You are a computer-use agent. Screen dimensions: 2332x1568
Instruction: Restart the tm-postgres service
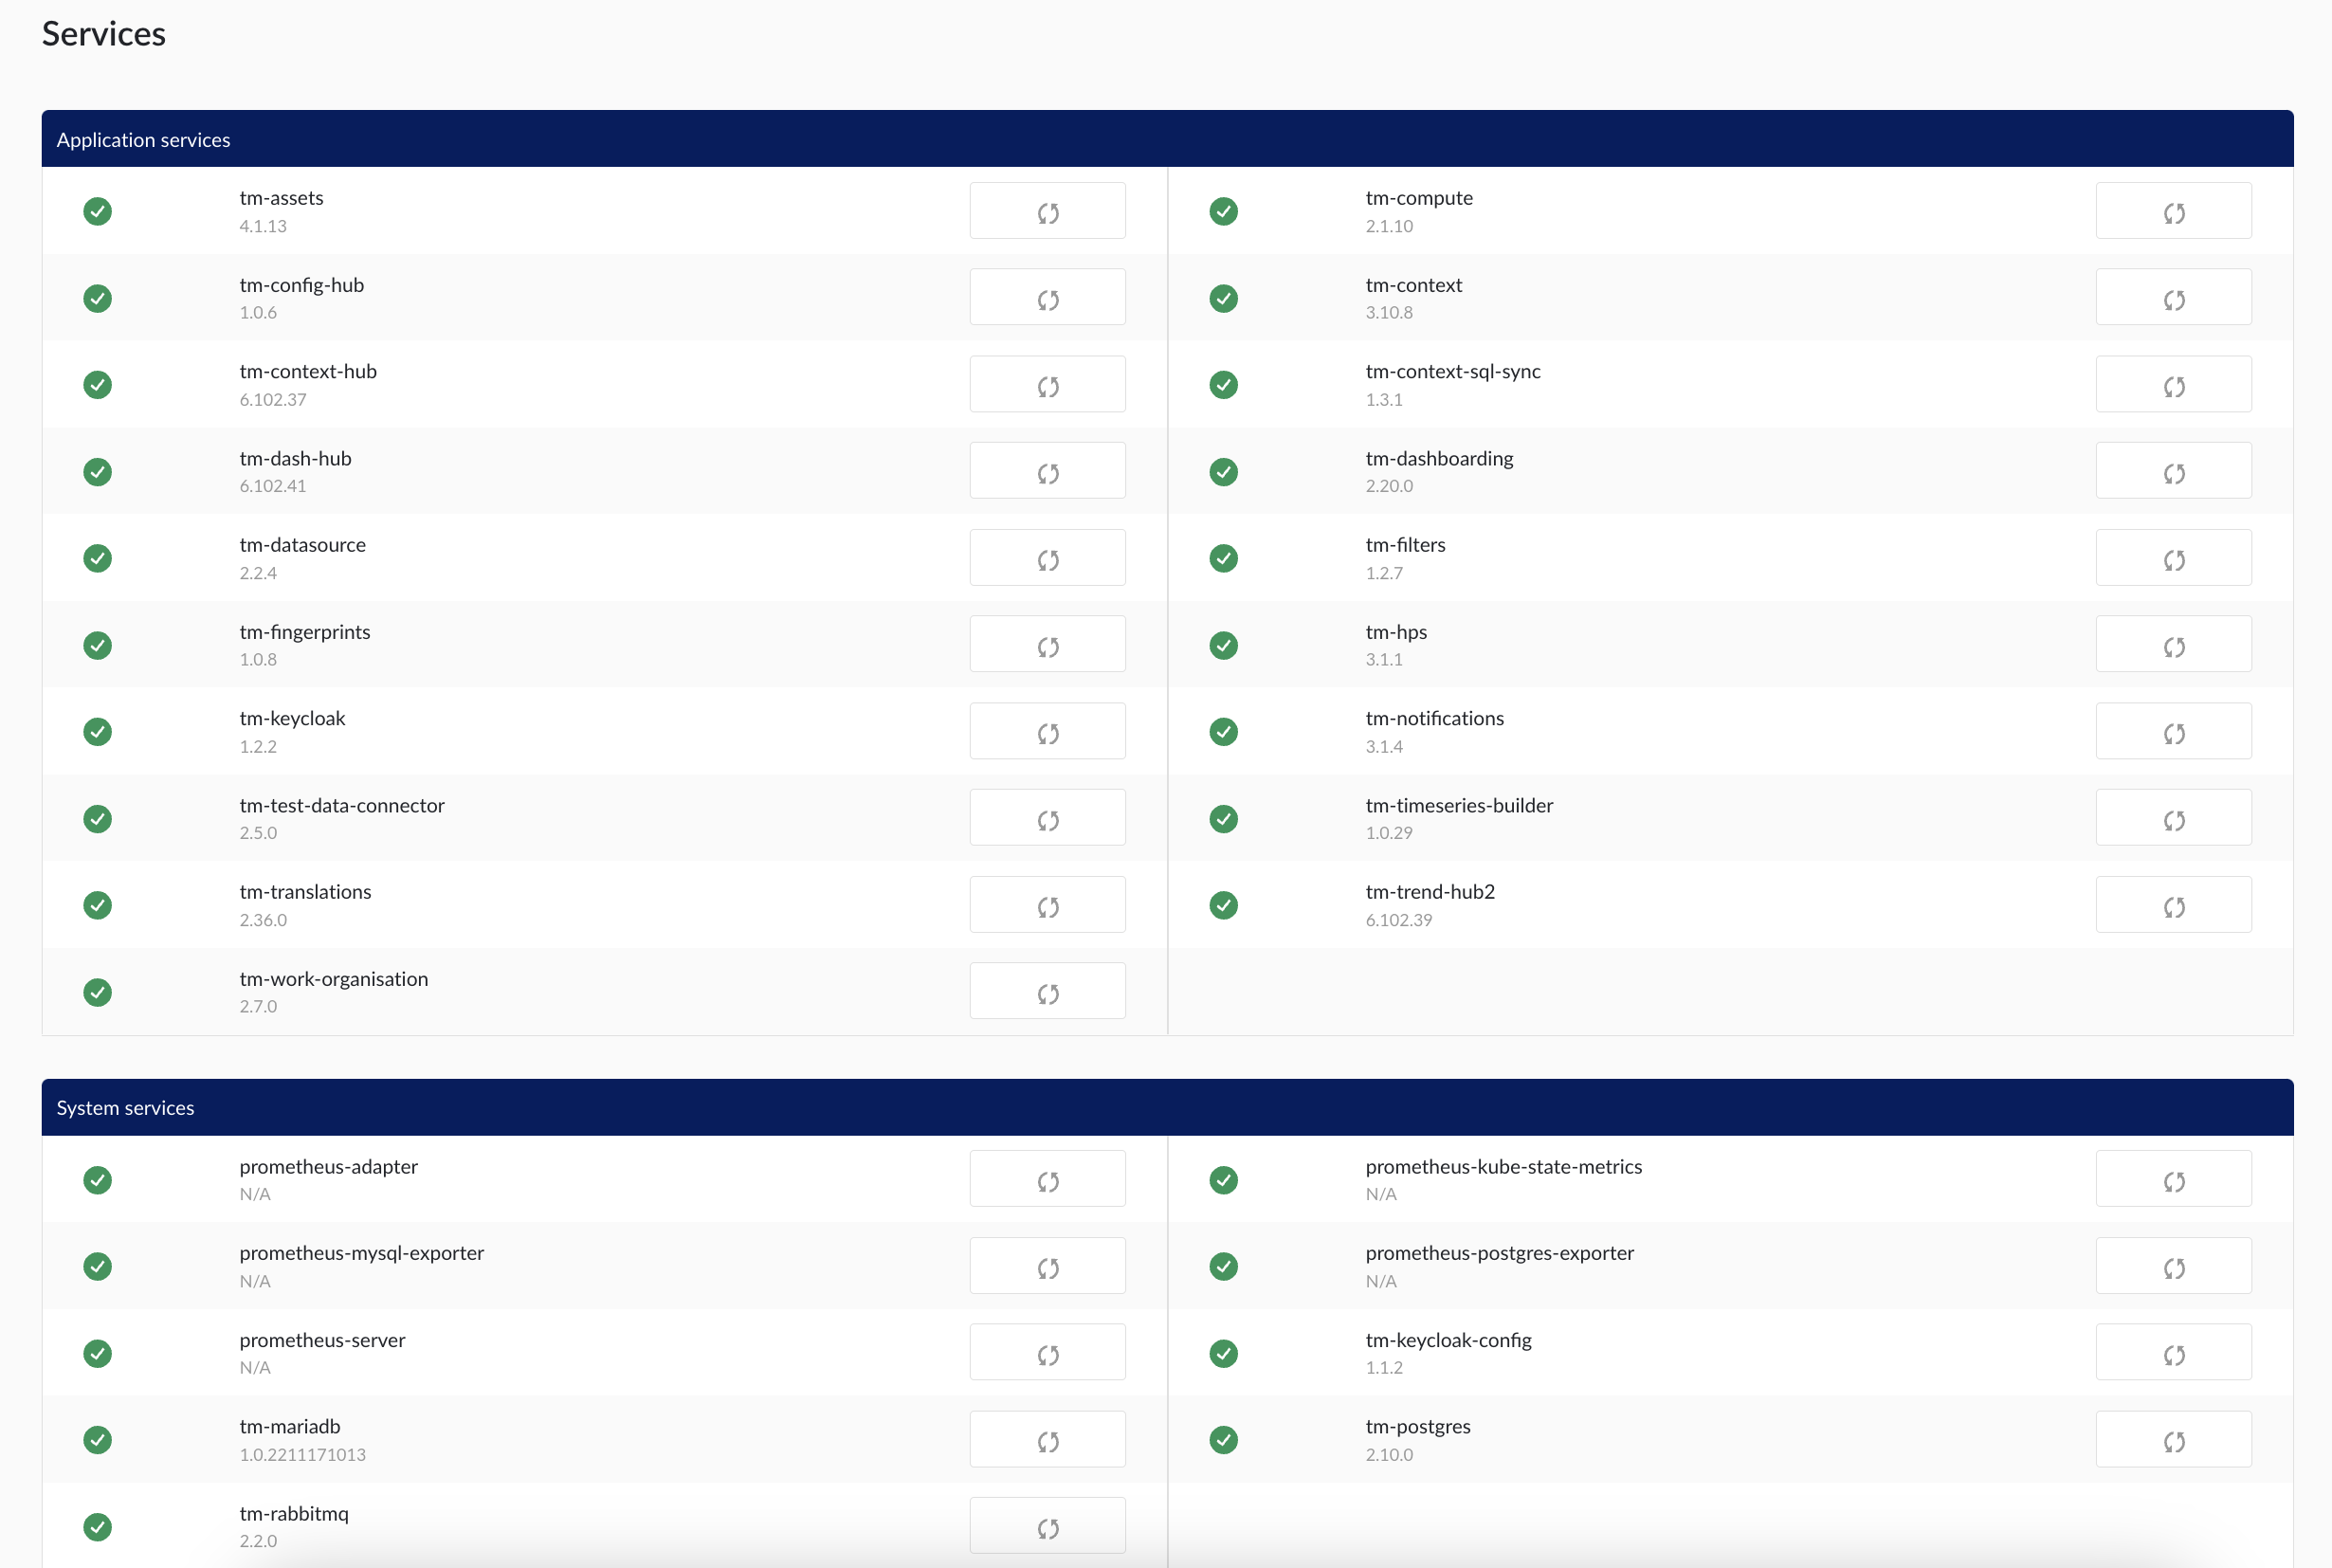(x=2174, y=1439)
